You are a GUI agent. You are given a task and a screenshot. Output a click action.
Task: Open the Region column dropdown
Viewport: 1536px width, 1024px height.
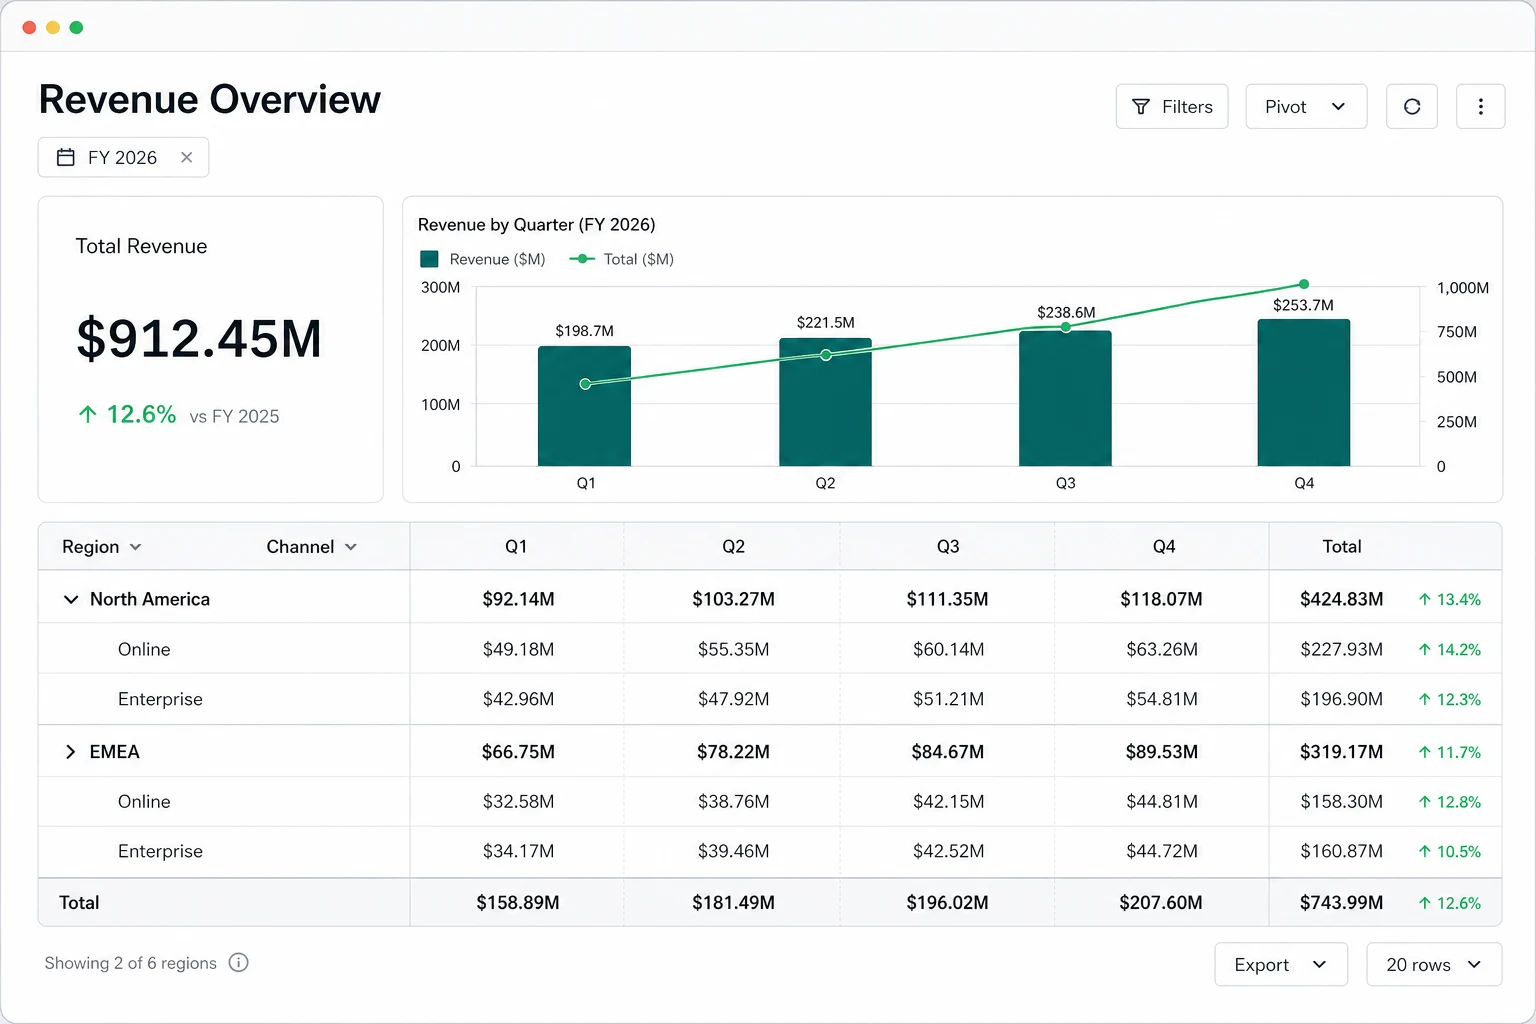point(101,547)
